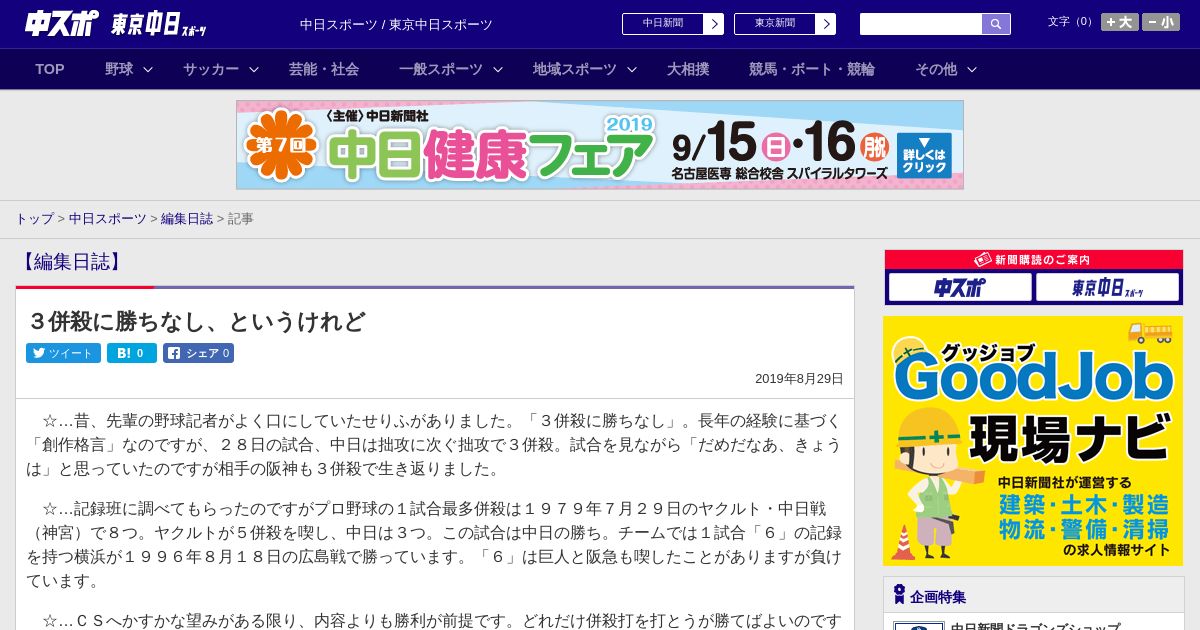This screenshot has width=1200, height=630.
Task: Share article via Twitter ツイート button
Action: [63, 353]
